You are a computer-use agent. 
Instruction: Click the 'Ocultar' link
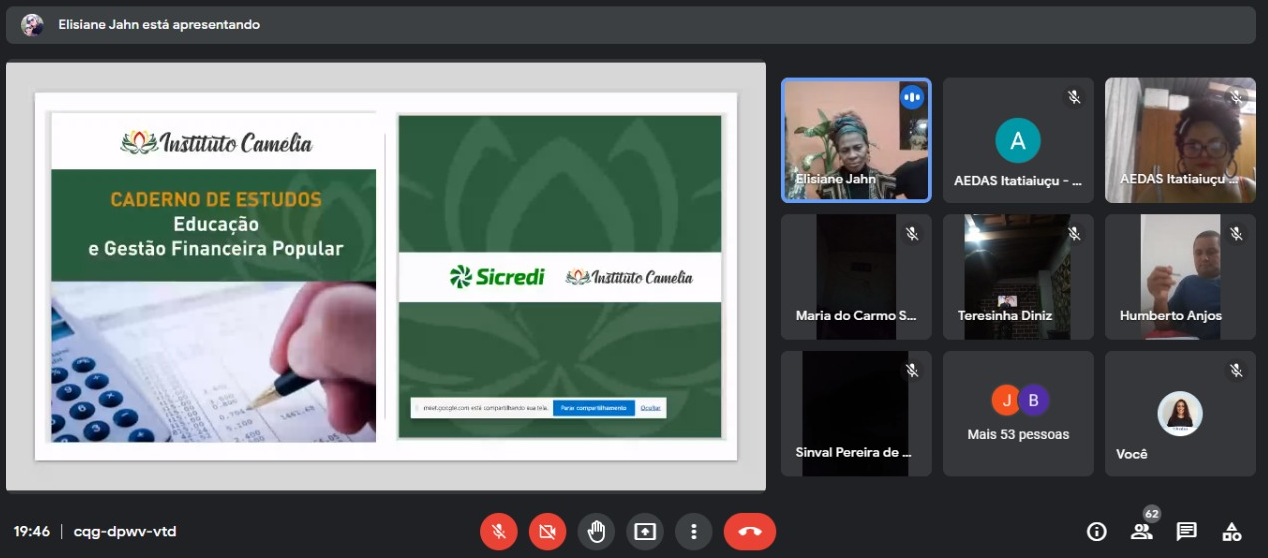point(650,408)
